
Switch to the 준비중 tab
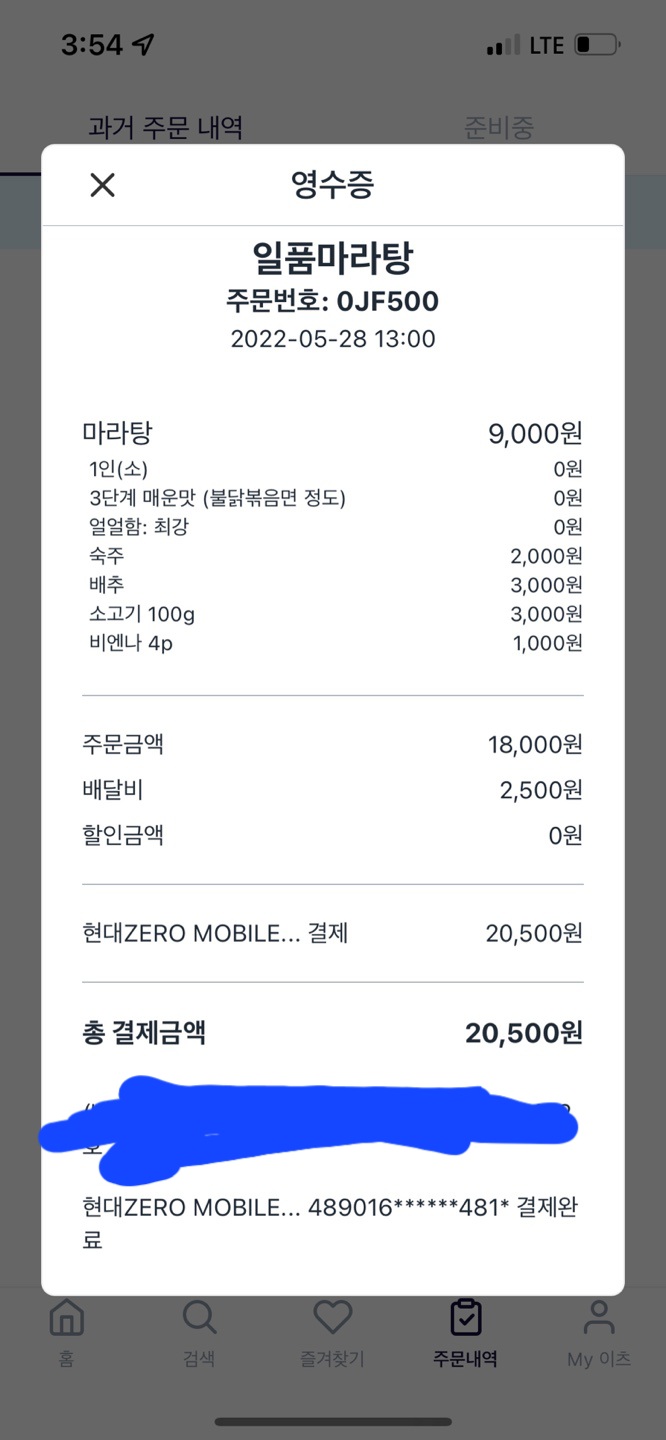pyautogui.click(x=499, y=128)
